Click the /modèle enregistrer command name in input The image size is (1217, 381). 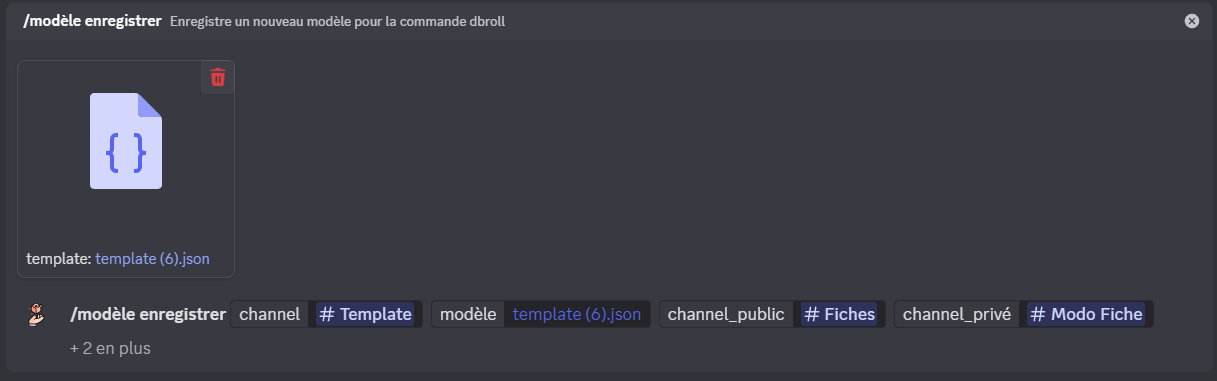(x=148, y=314)
